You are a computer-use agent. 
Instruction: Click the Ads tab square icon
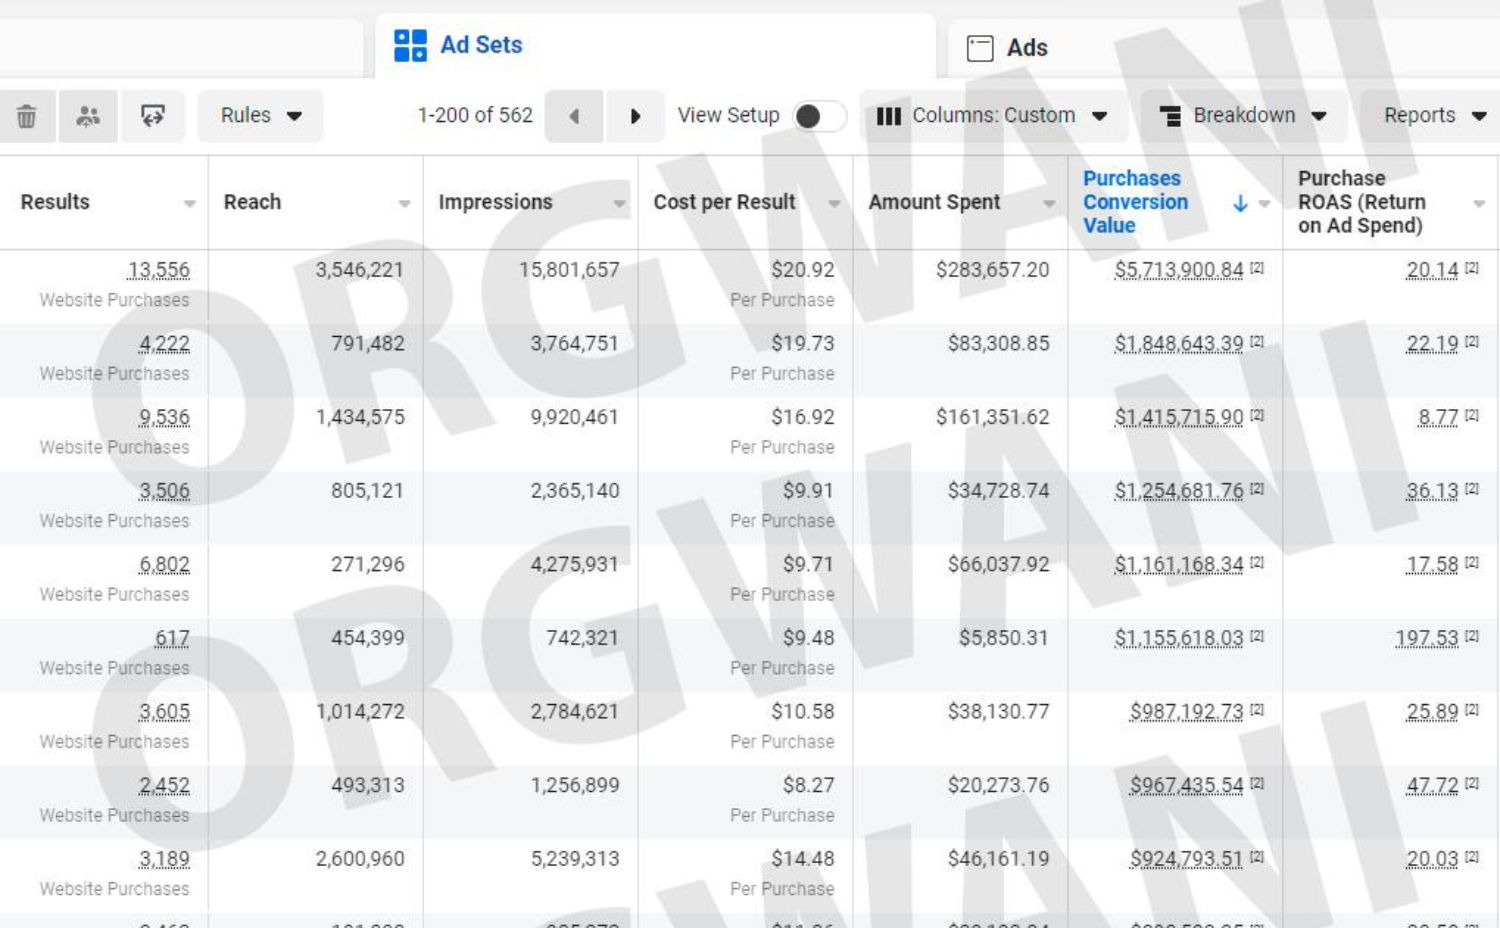(x=980, y=48)
